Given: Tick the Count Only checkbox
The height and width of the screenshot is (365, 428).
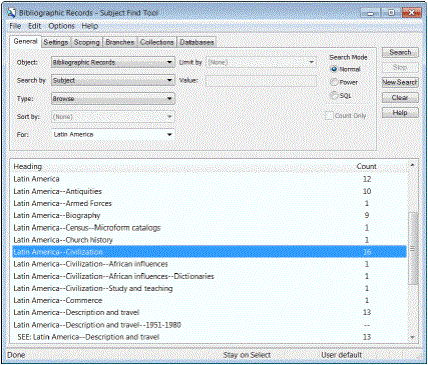Looking at the screenshot, I should [x=329, y=116].
